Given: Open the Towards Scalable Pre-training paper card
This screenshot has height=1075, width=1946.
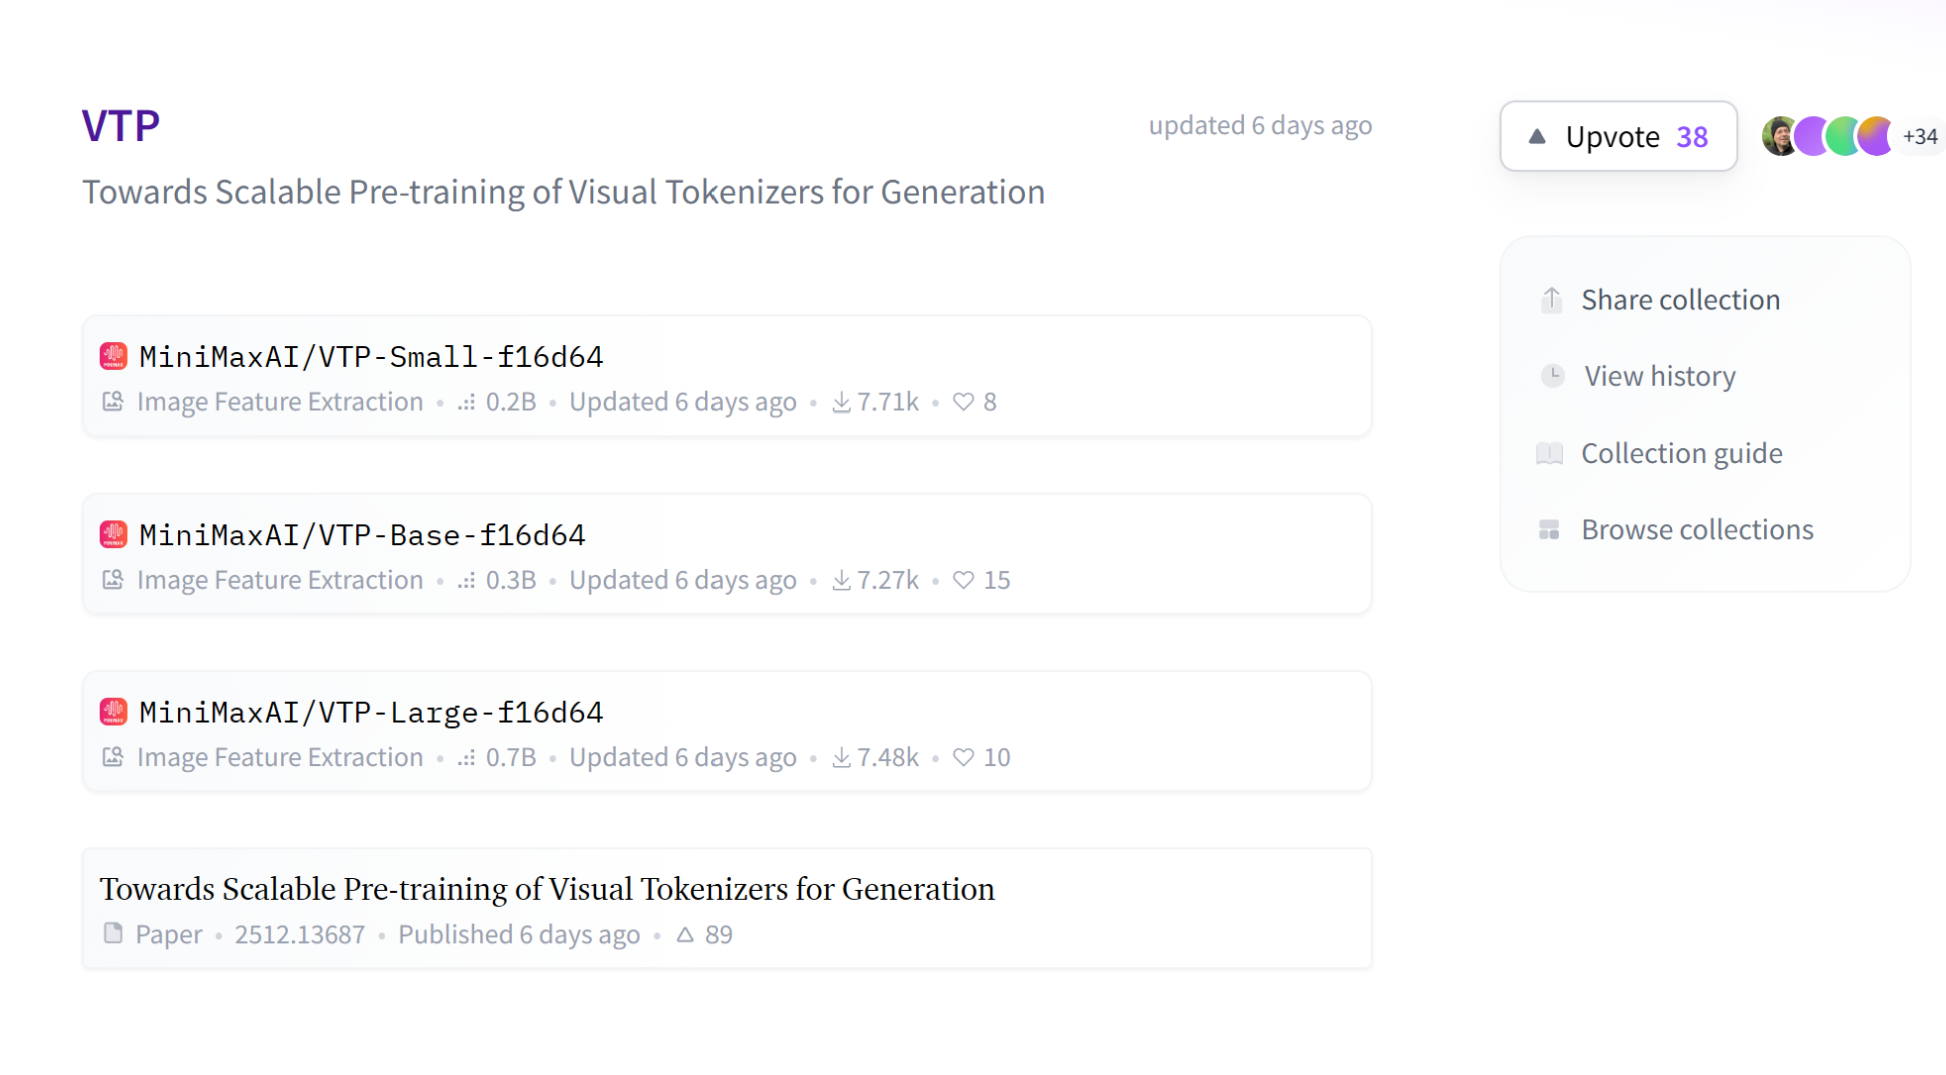Looking at the screenshot, I should (546, 889).
